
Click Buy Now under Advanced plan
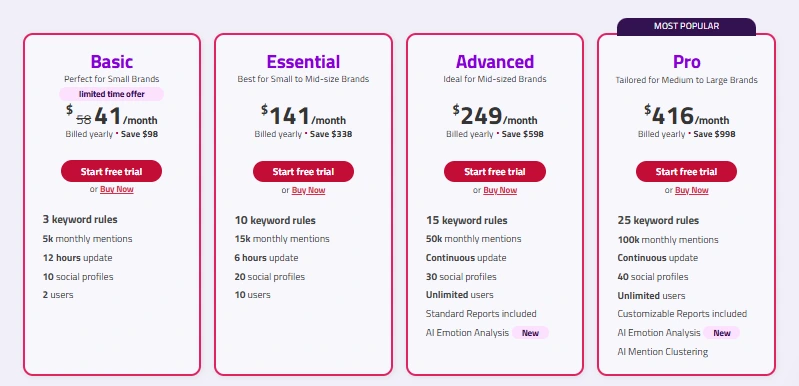coord(500,190)
